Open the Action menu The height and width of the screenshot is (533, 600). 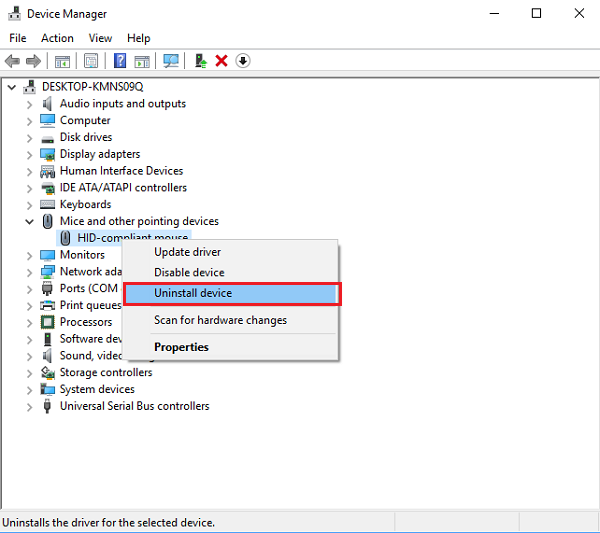tap(57, 38)
